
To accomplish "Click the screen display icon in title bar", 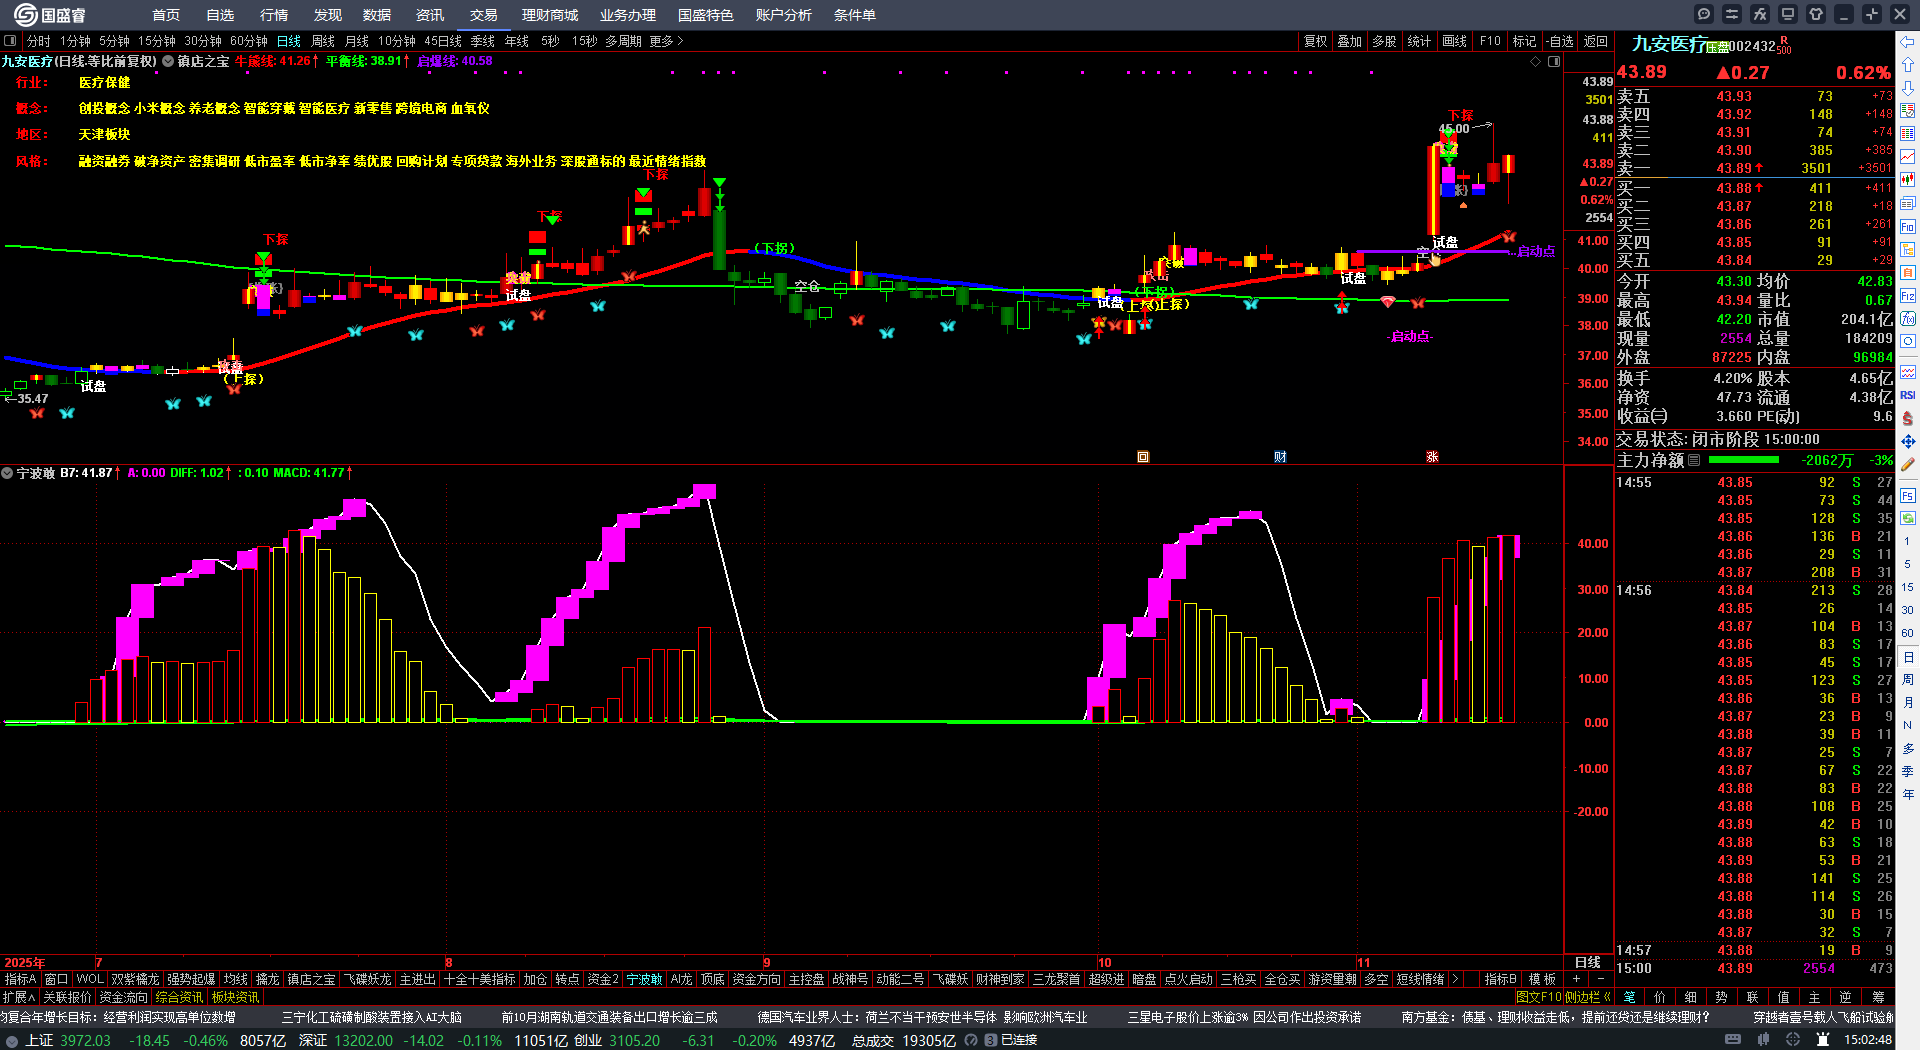I will click(1788, 14).
